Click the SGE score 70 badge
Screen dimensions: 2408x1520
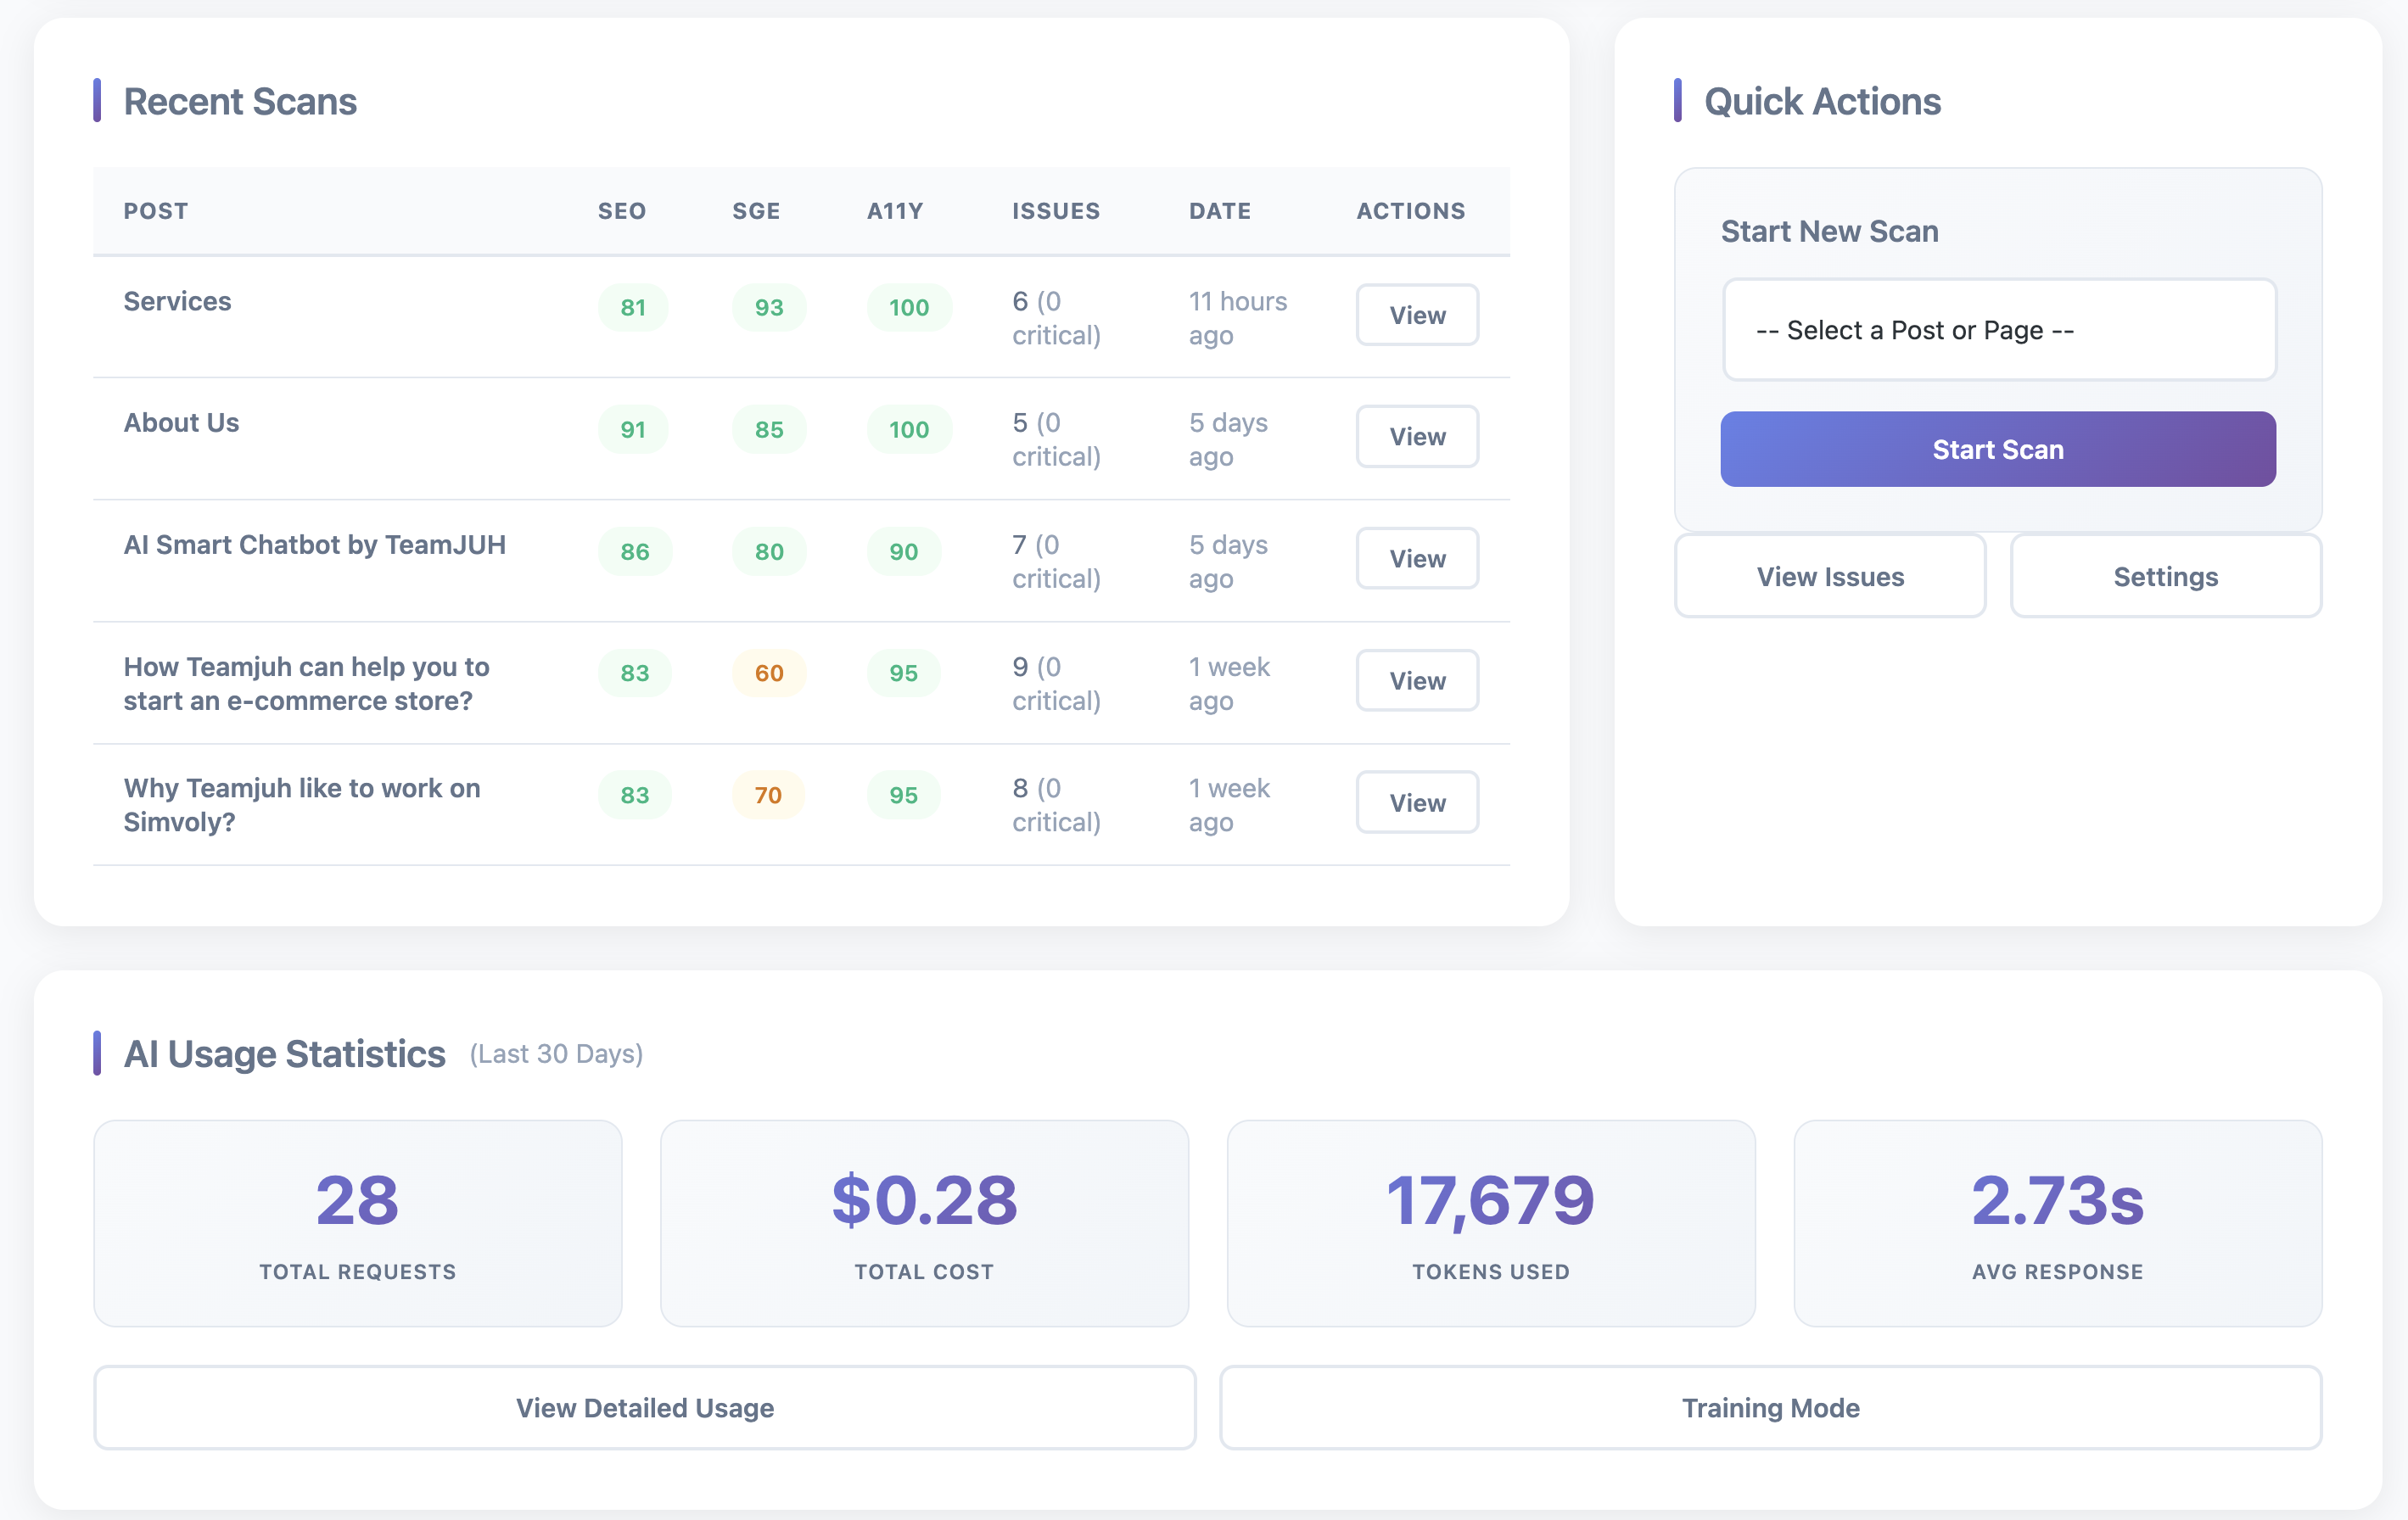click(768, 795)
